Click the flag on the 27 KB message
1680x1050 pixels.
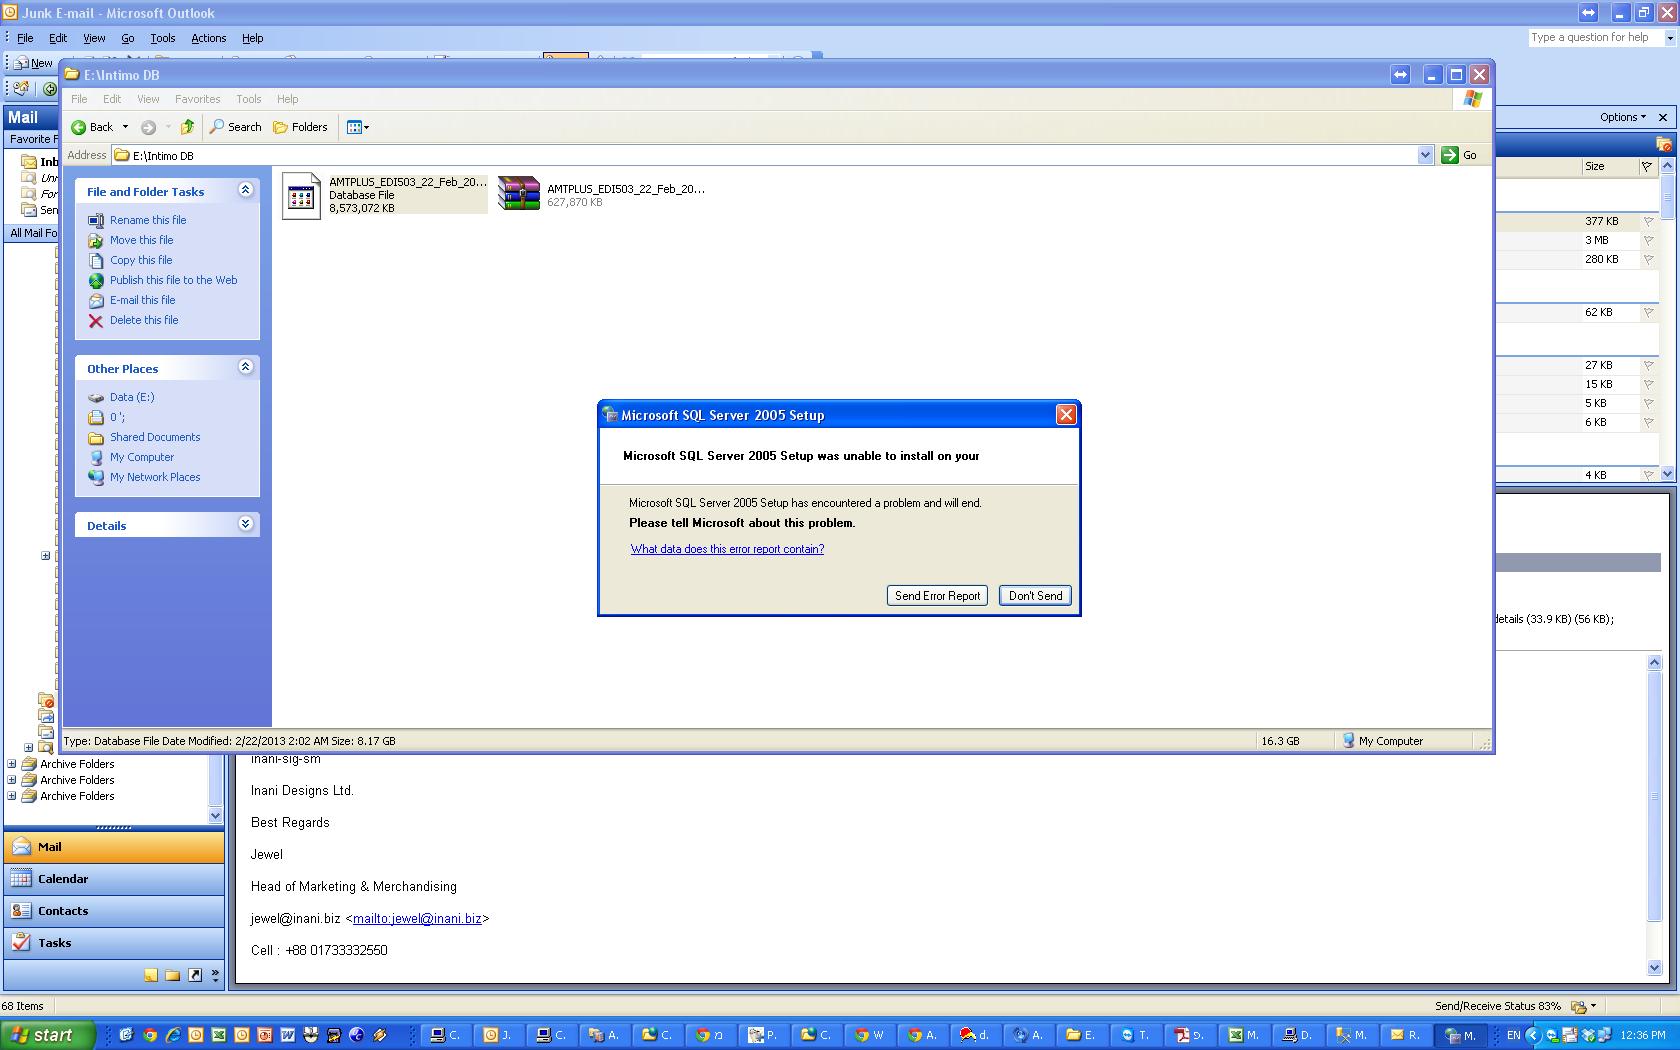1648,365
